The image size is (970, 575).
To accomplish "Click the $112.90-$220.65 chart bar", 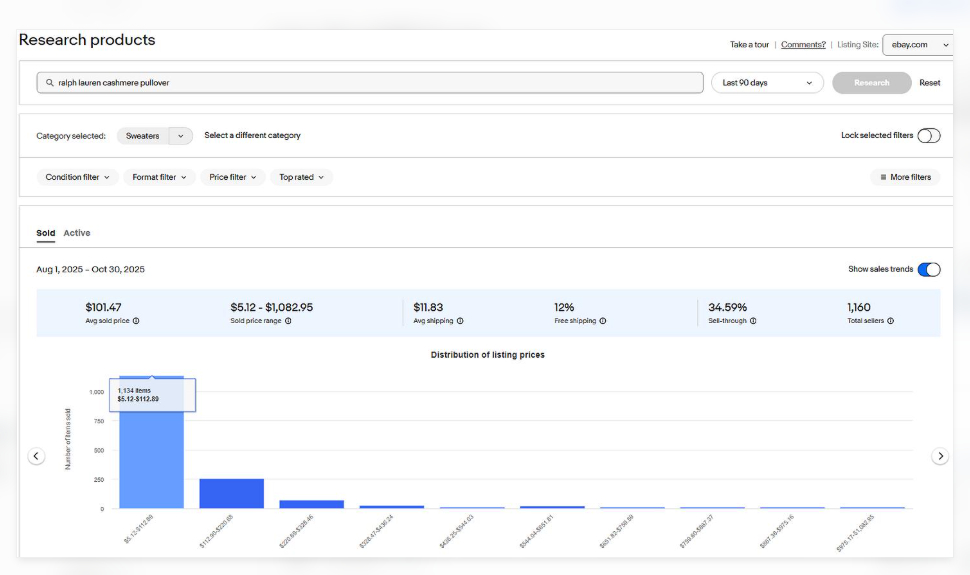I will click(x=231, y=493).
